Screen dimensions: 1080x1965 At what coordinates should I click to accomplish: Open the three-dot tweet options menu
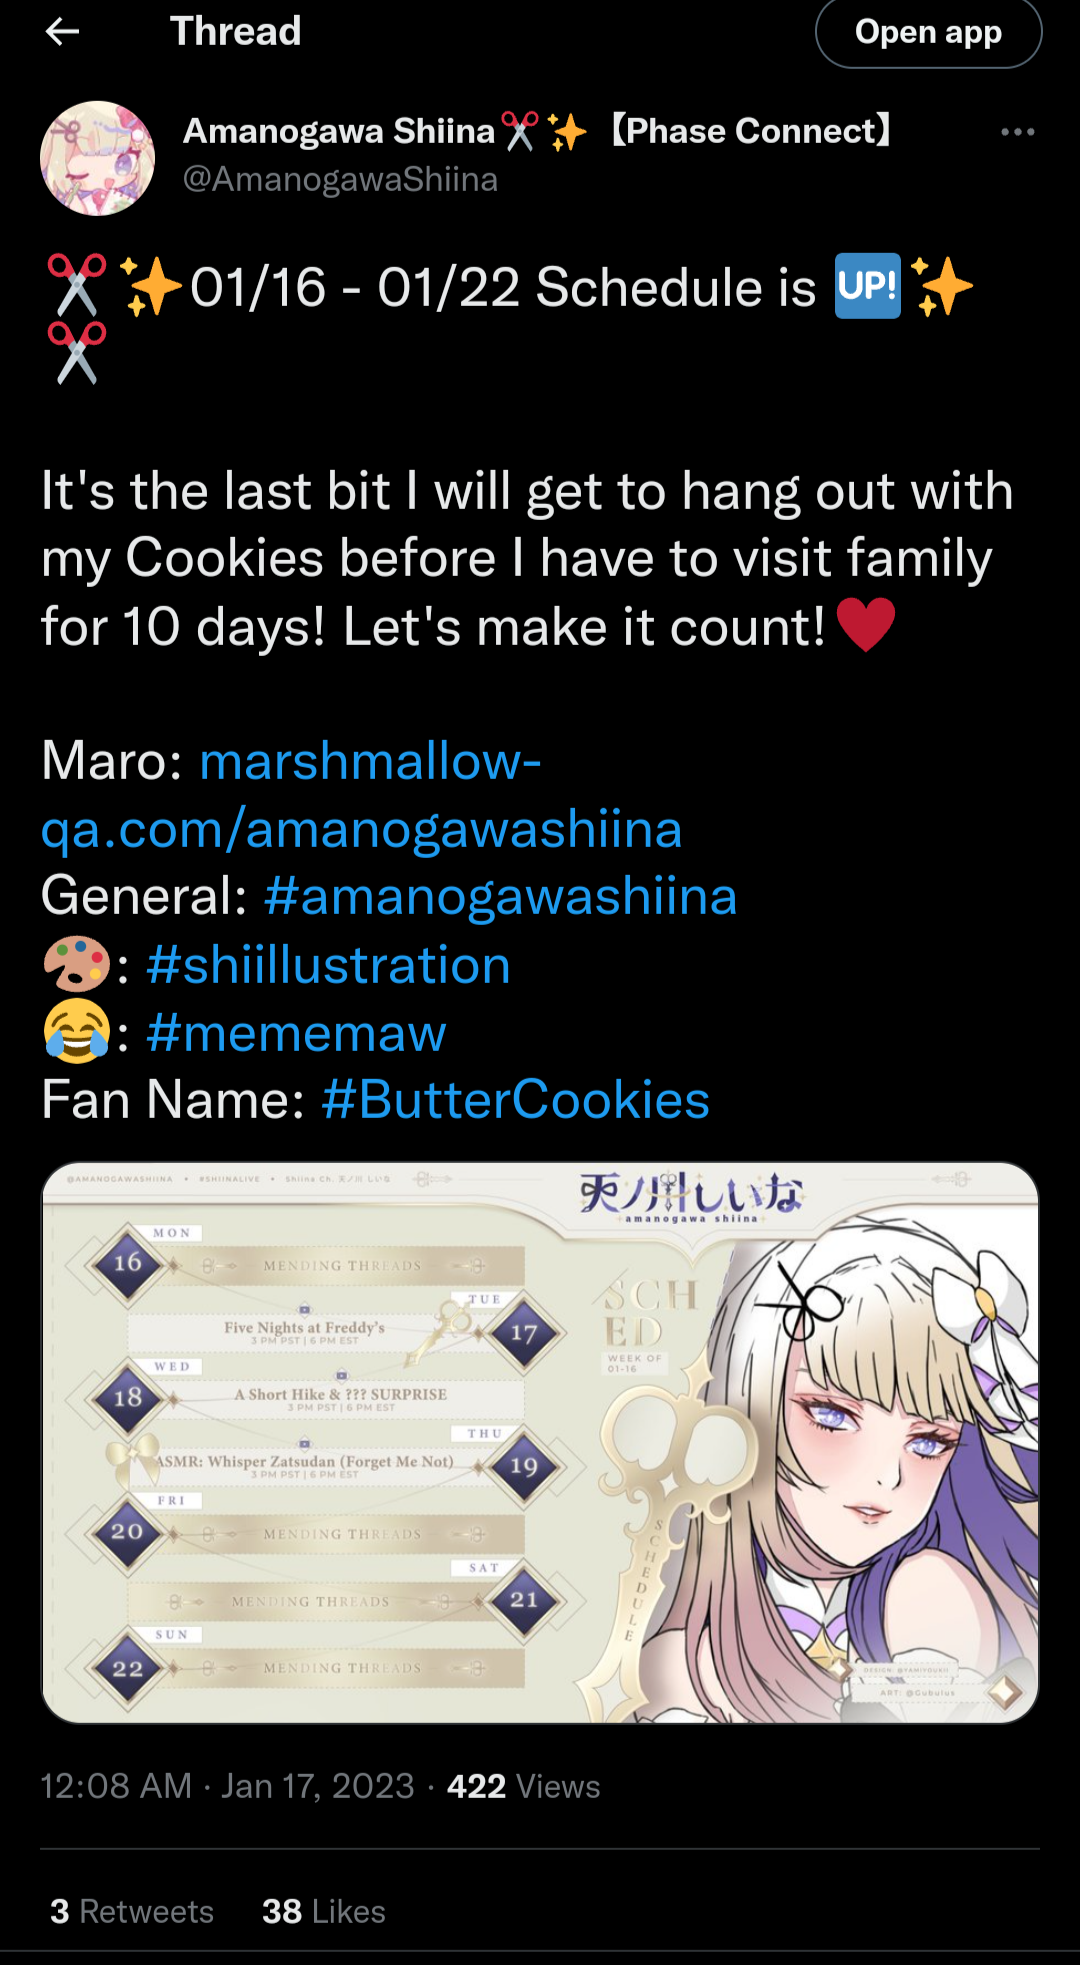(x=1017, y=132)
